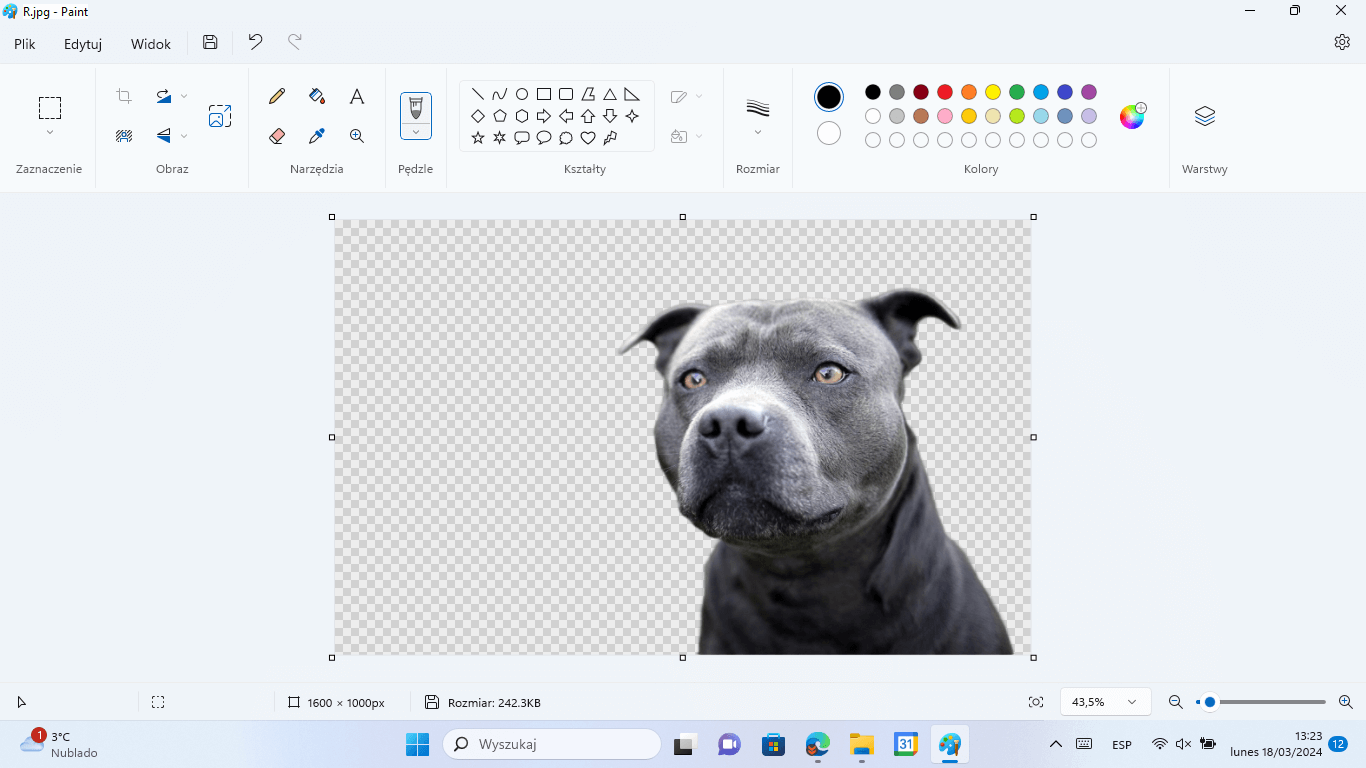Select primary color circle (black)
The height and width of the screenshot is (768, 1366).
click(x=829, y=97)
